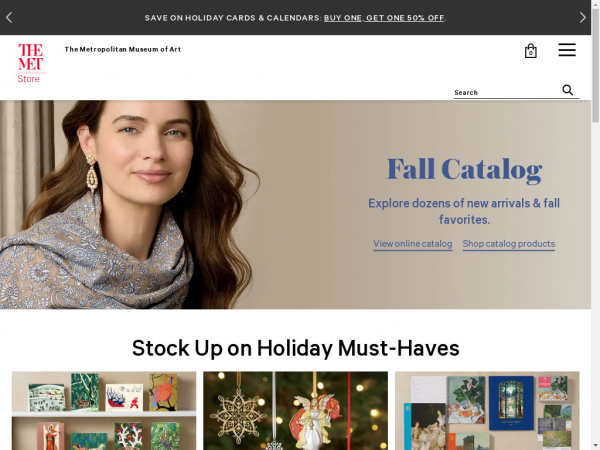Image resolution: width=600 pixels, height=450 pixels.
Task: Click The Metropolitan Museum of Art text link
Action: [122, 49]
